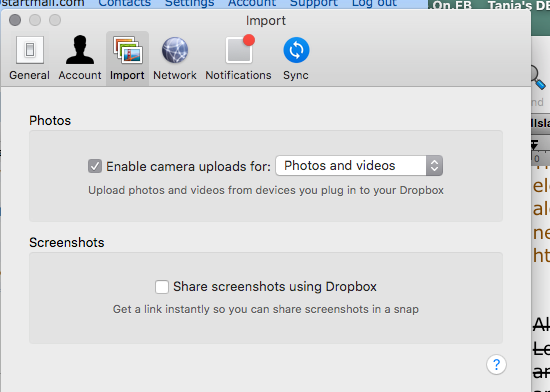Uncheck Enable camera uploads checkbox
550x392 pixels.
[95, 166]
